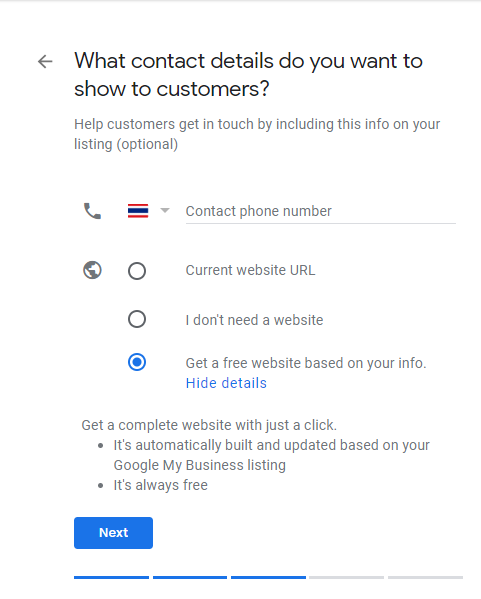
Task: Click the globe website icon
Action: pos(92,270)
